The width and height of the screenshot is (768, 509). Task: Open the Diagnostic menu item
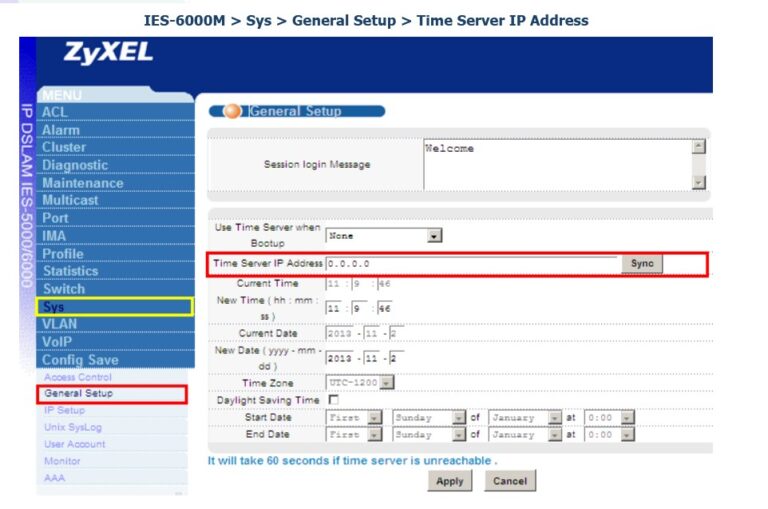click(116, 165)
